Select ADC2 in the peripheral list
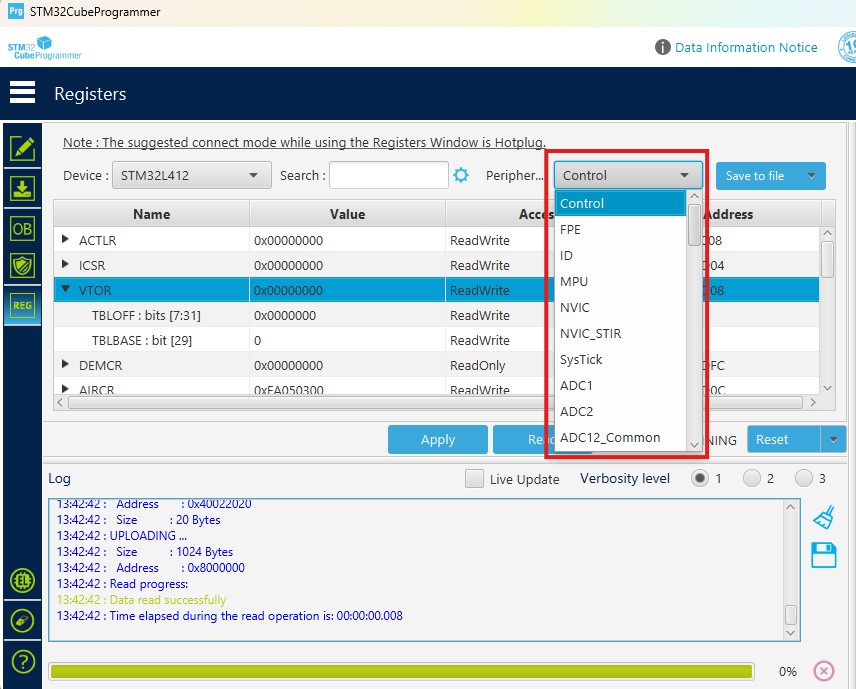This screenshot has width=856, height=689. (x=620, y=412)
